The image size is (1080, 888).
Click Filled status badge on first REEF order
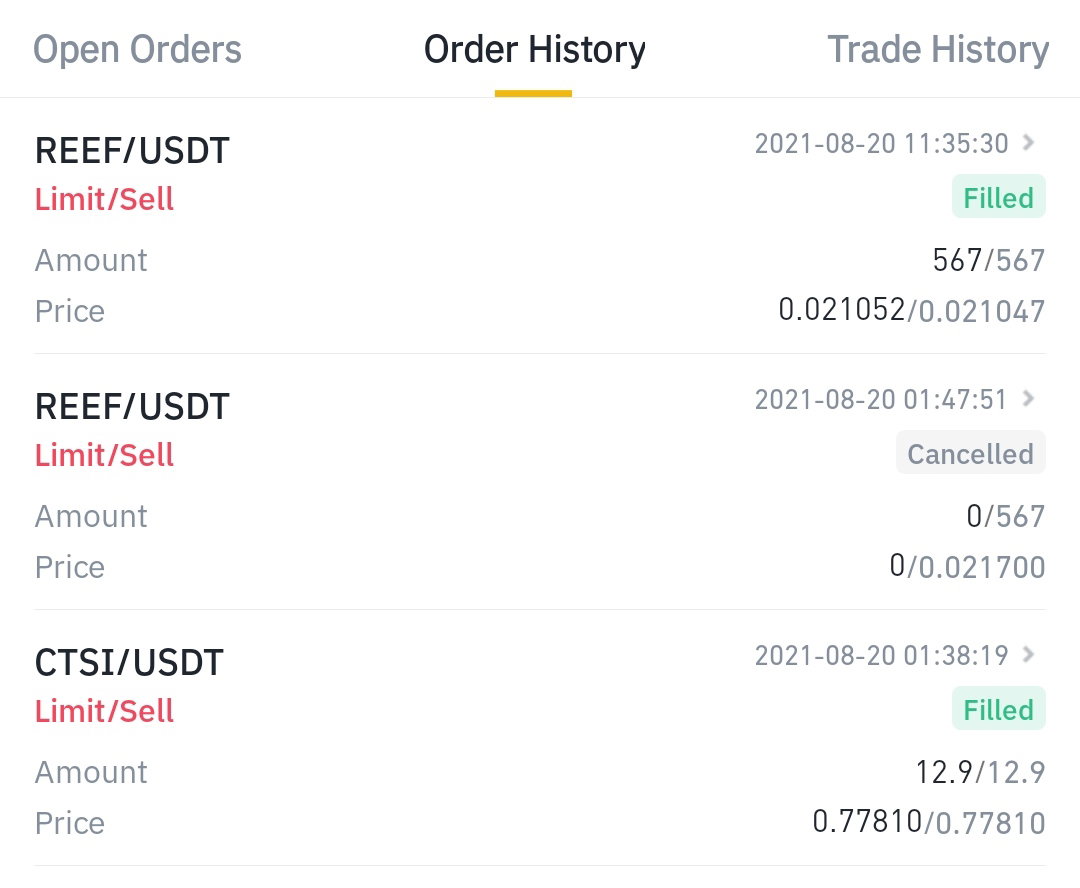tap(999, 197)
